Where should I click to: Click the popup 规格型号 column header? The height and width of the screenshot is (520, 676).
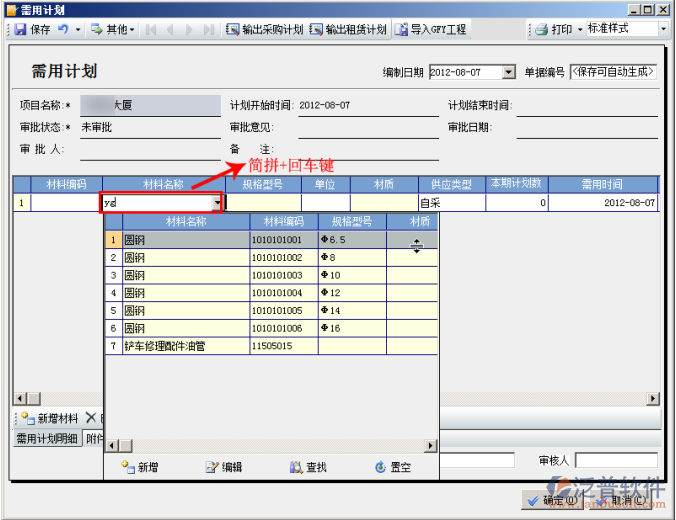click(x=352, y=222)
